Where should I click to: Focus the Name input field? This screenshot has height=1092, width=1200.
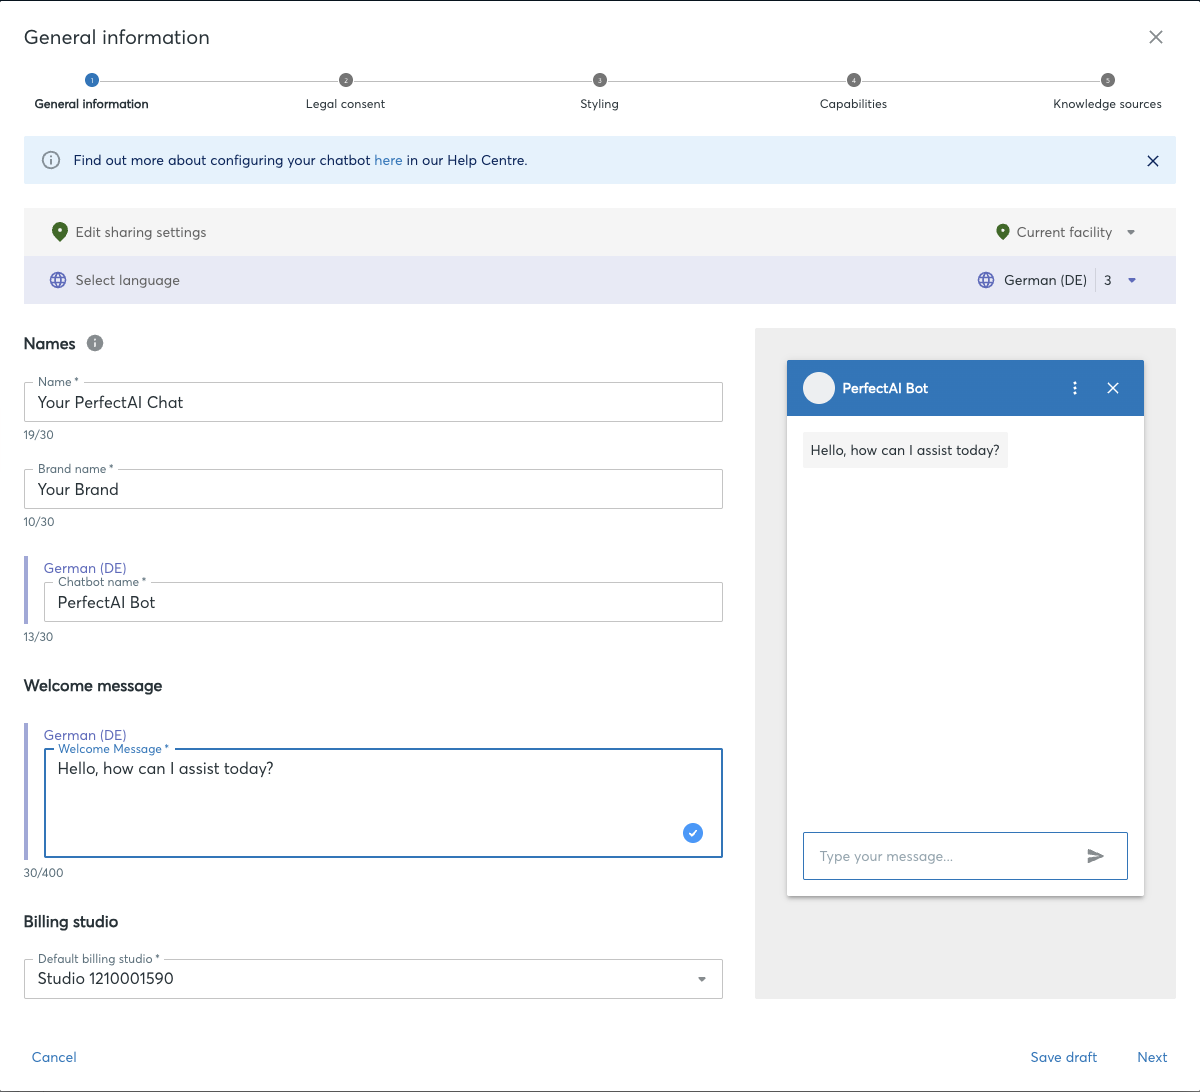tap(373, 402)
